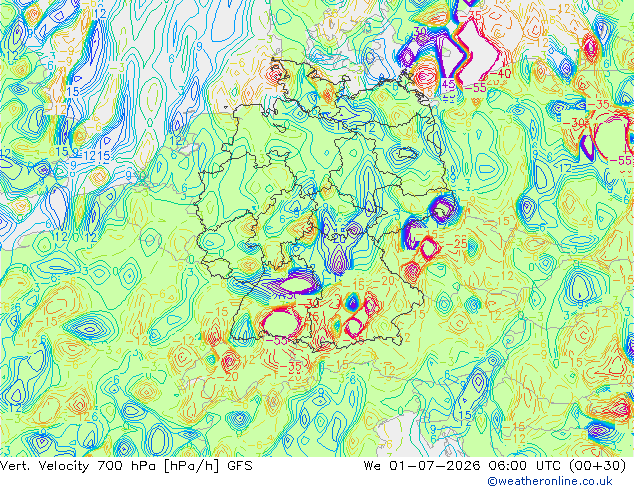Click the purple teardrop-shaped contour cell

[338, 260]
